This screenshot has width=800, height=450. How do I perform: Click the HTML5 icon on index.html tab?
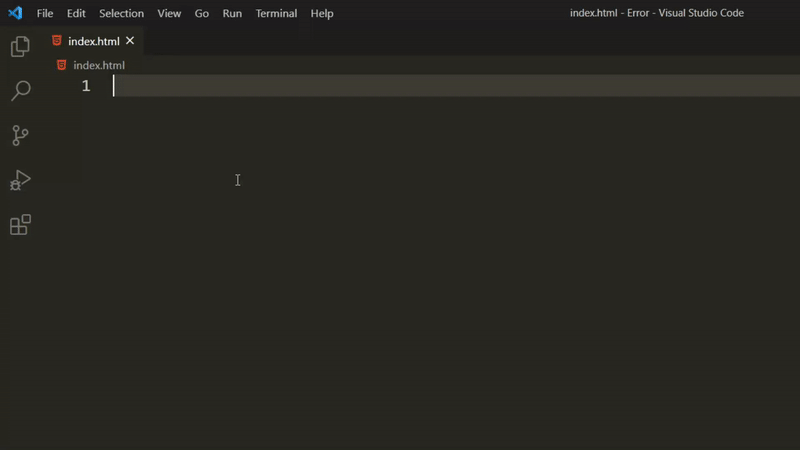(x=57, y=41)
